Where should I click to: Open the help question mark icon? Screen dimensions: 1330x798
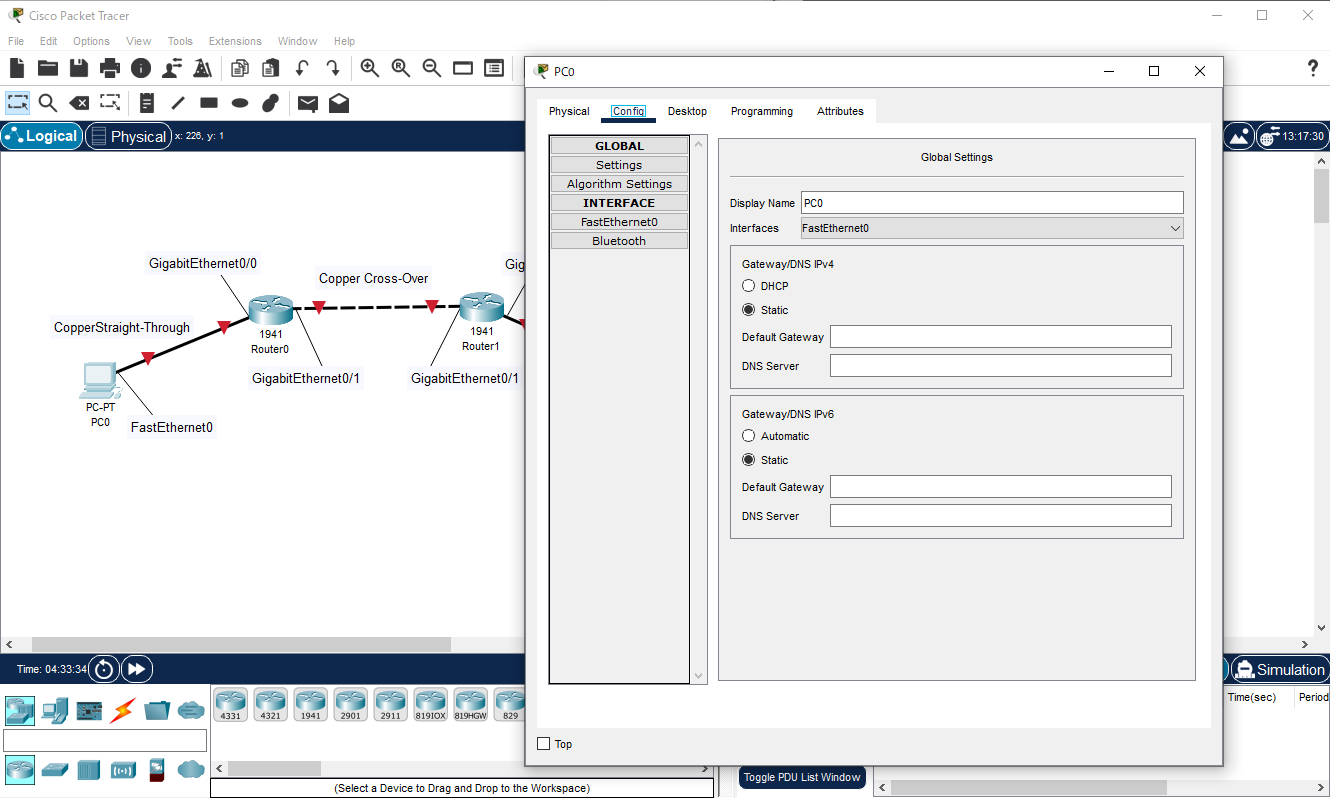pyautogui.click(x=1313, y=68)
